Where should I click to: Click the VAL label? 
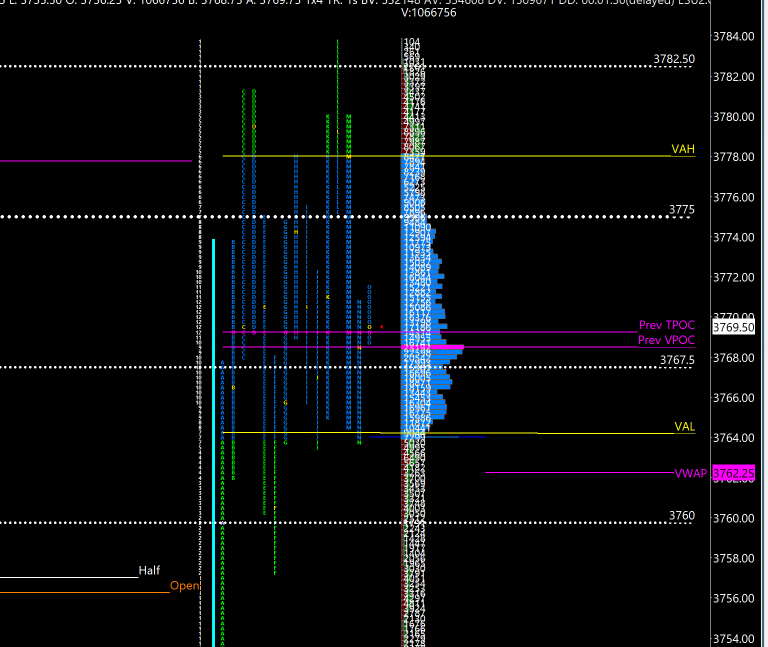pyautogui.click(x=684, y=427)
